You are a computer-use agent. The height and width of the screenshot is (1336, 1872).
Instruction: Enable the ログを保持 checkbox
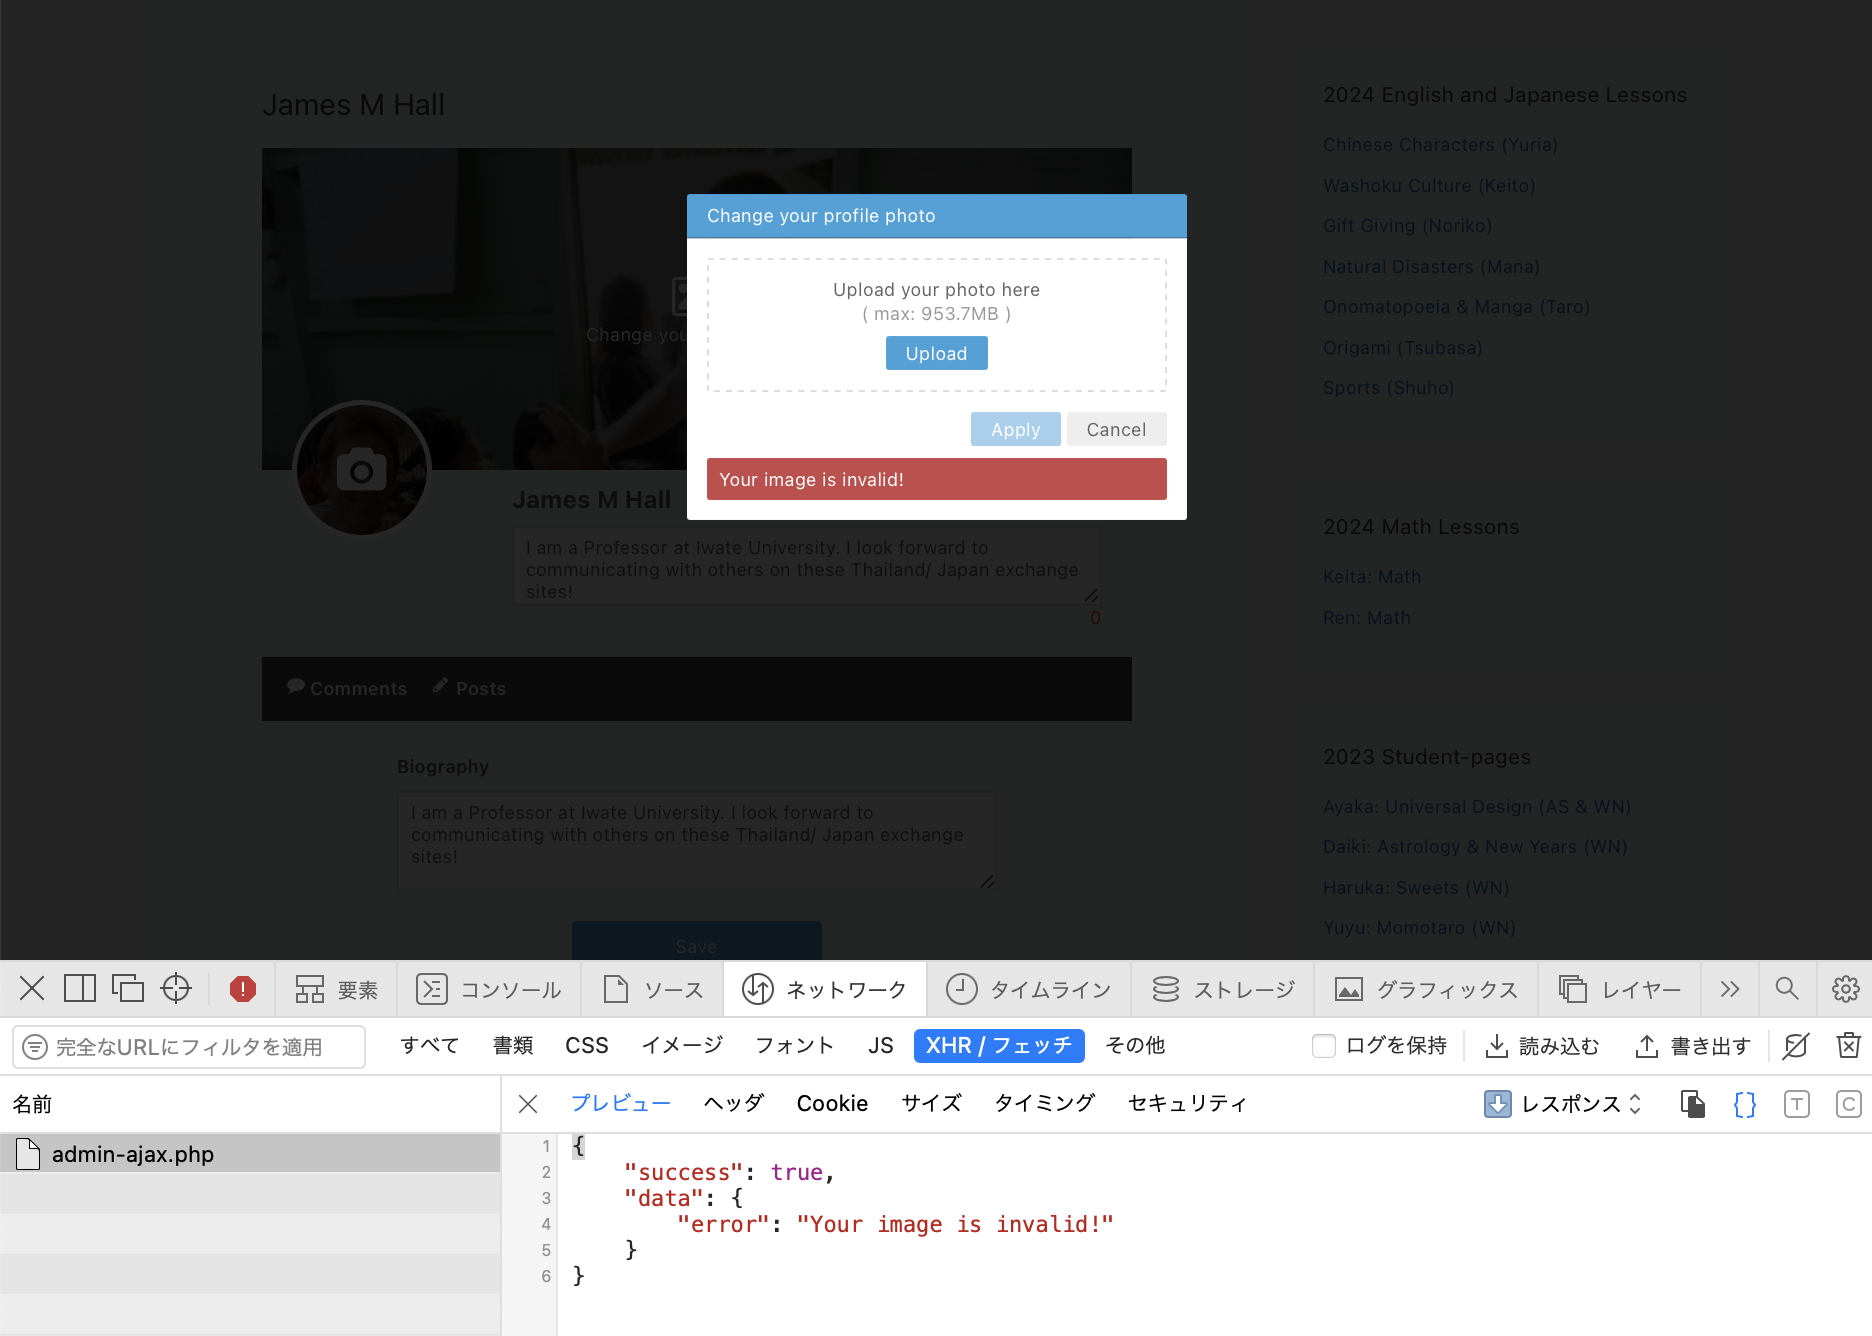[x=1324, y=1045]
